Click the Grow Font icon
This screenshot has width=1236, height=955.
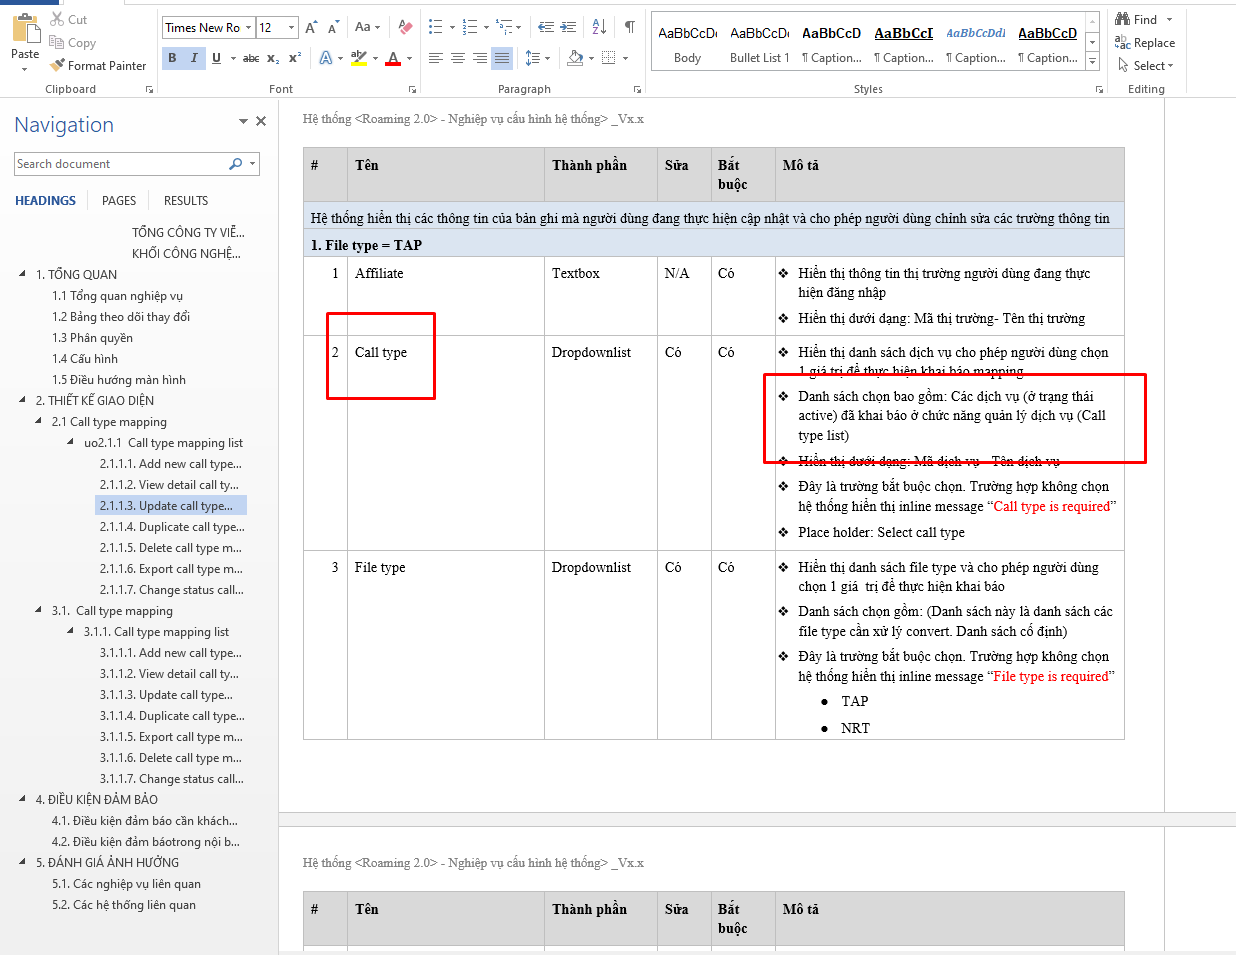(311, 27)
